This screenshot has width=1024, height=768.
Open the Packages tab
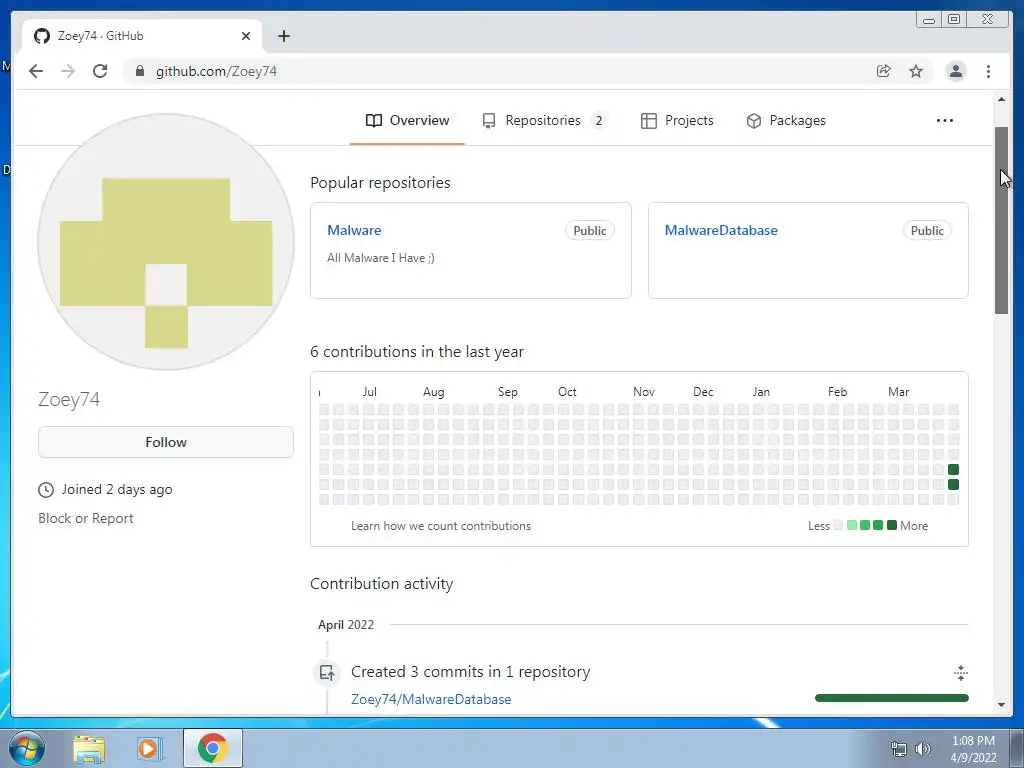pos(786,121)
